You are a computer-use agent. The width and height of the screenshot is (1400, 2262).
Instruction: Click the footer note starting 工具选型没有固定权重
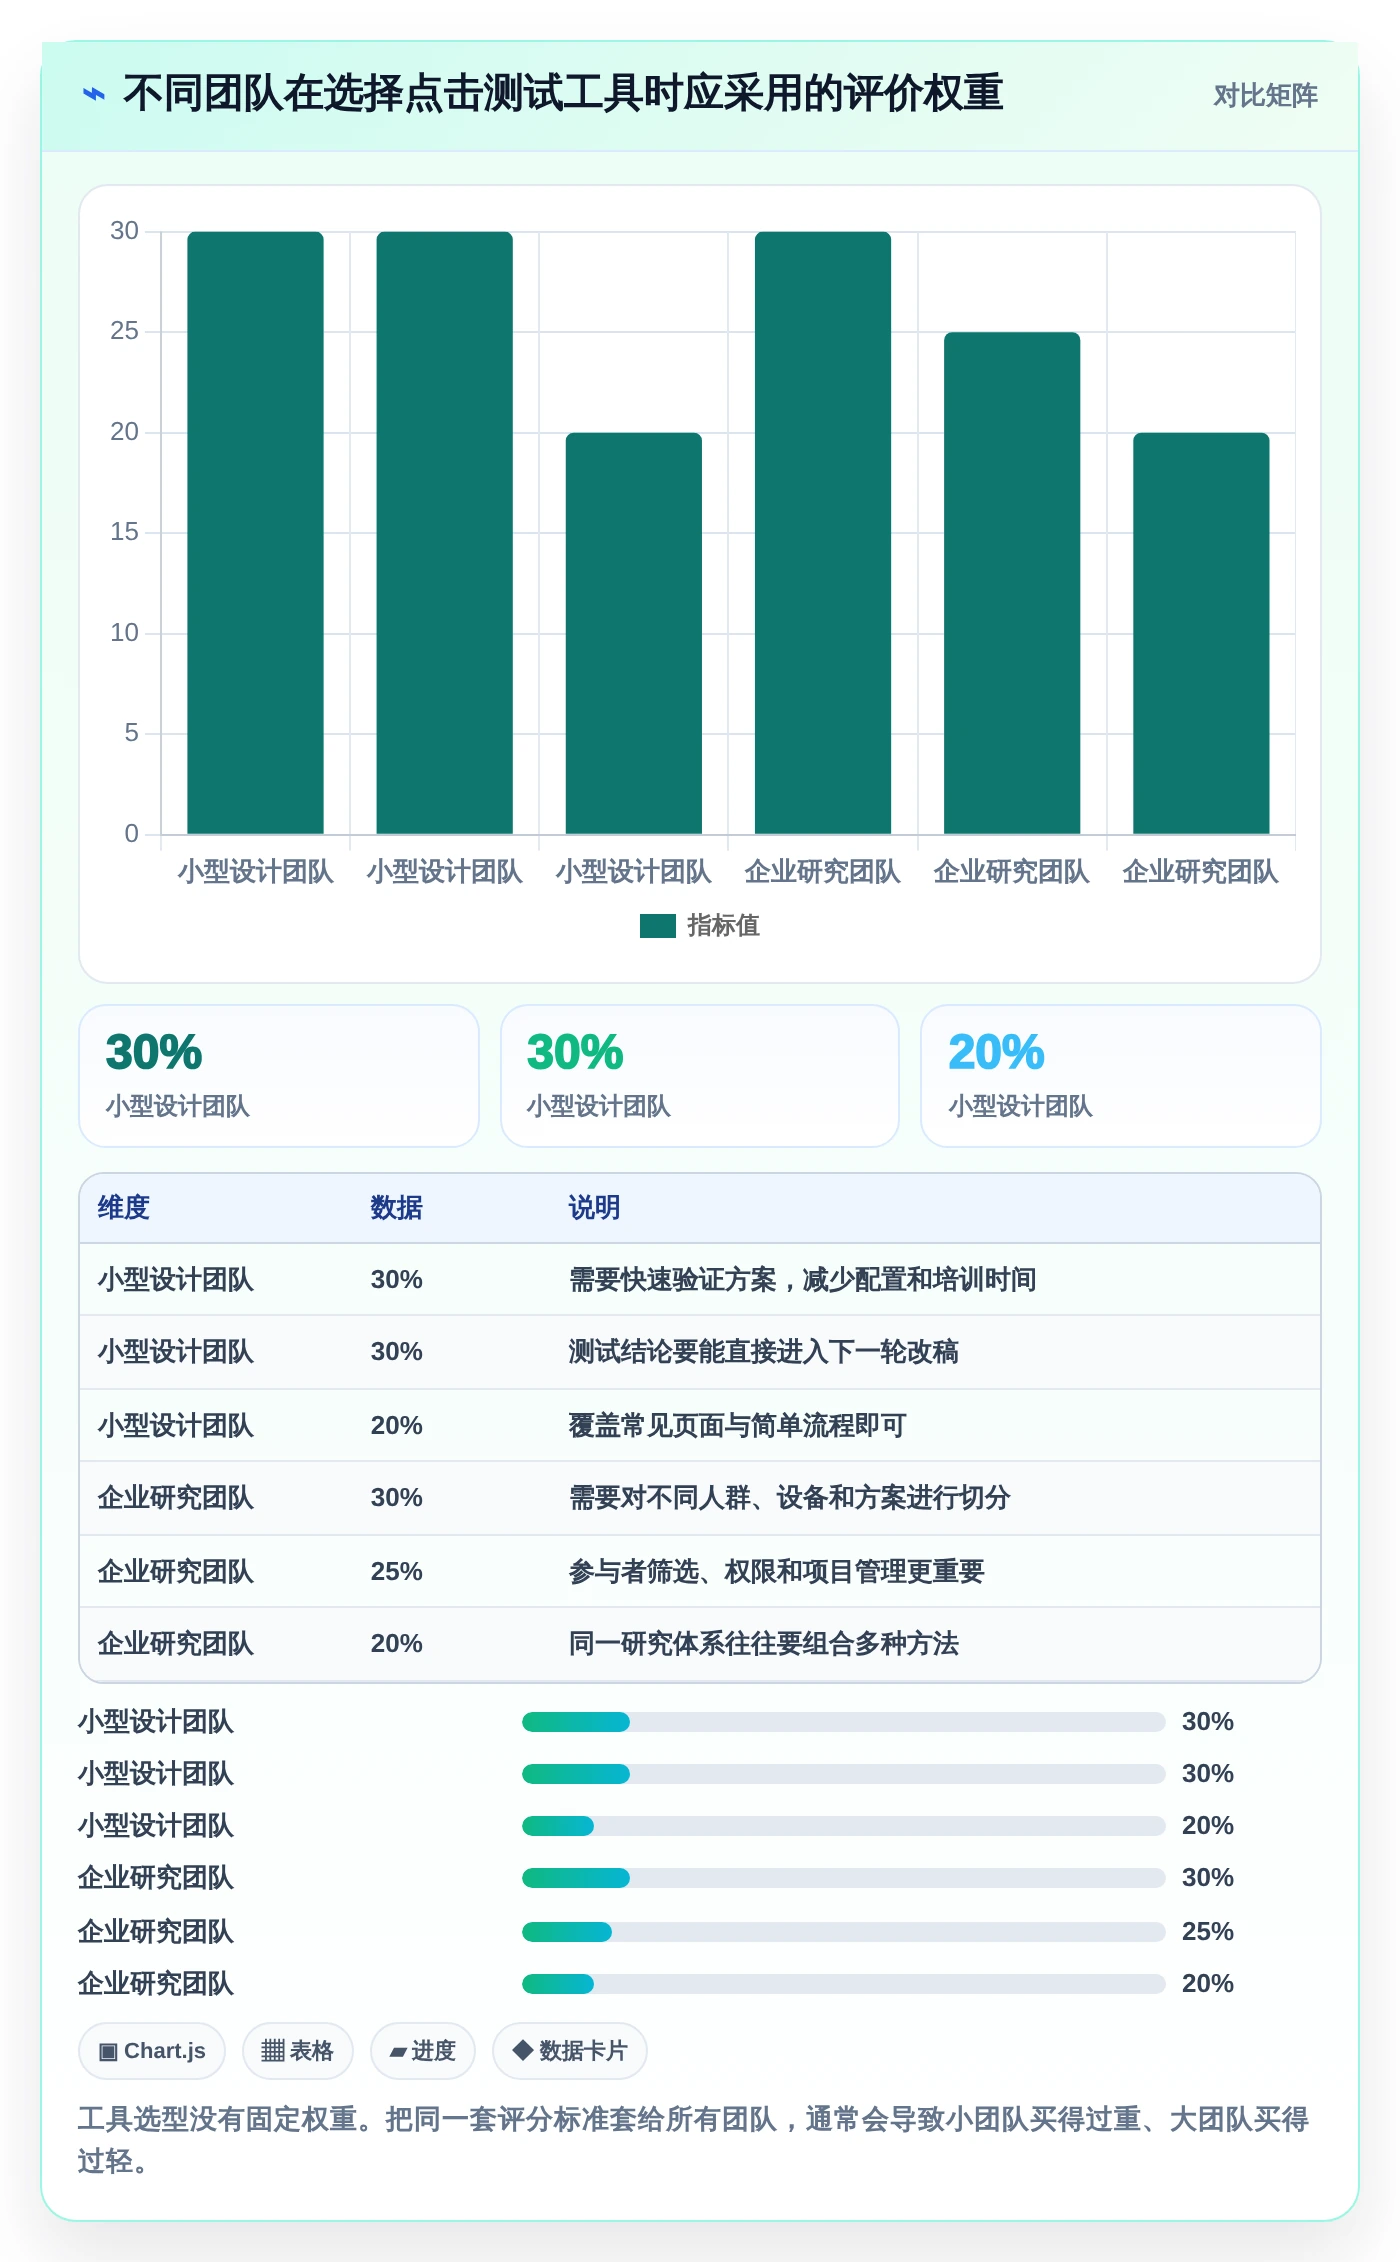(x=694, y=2140)
